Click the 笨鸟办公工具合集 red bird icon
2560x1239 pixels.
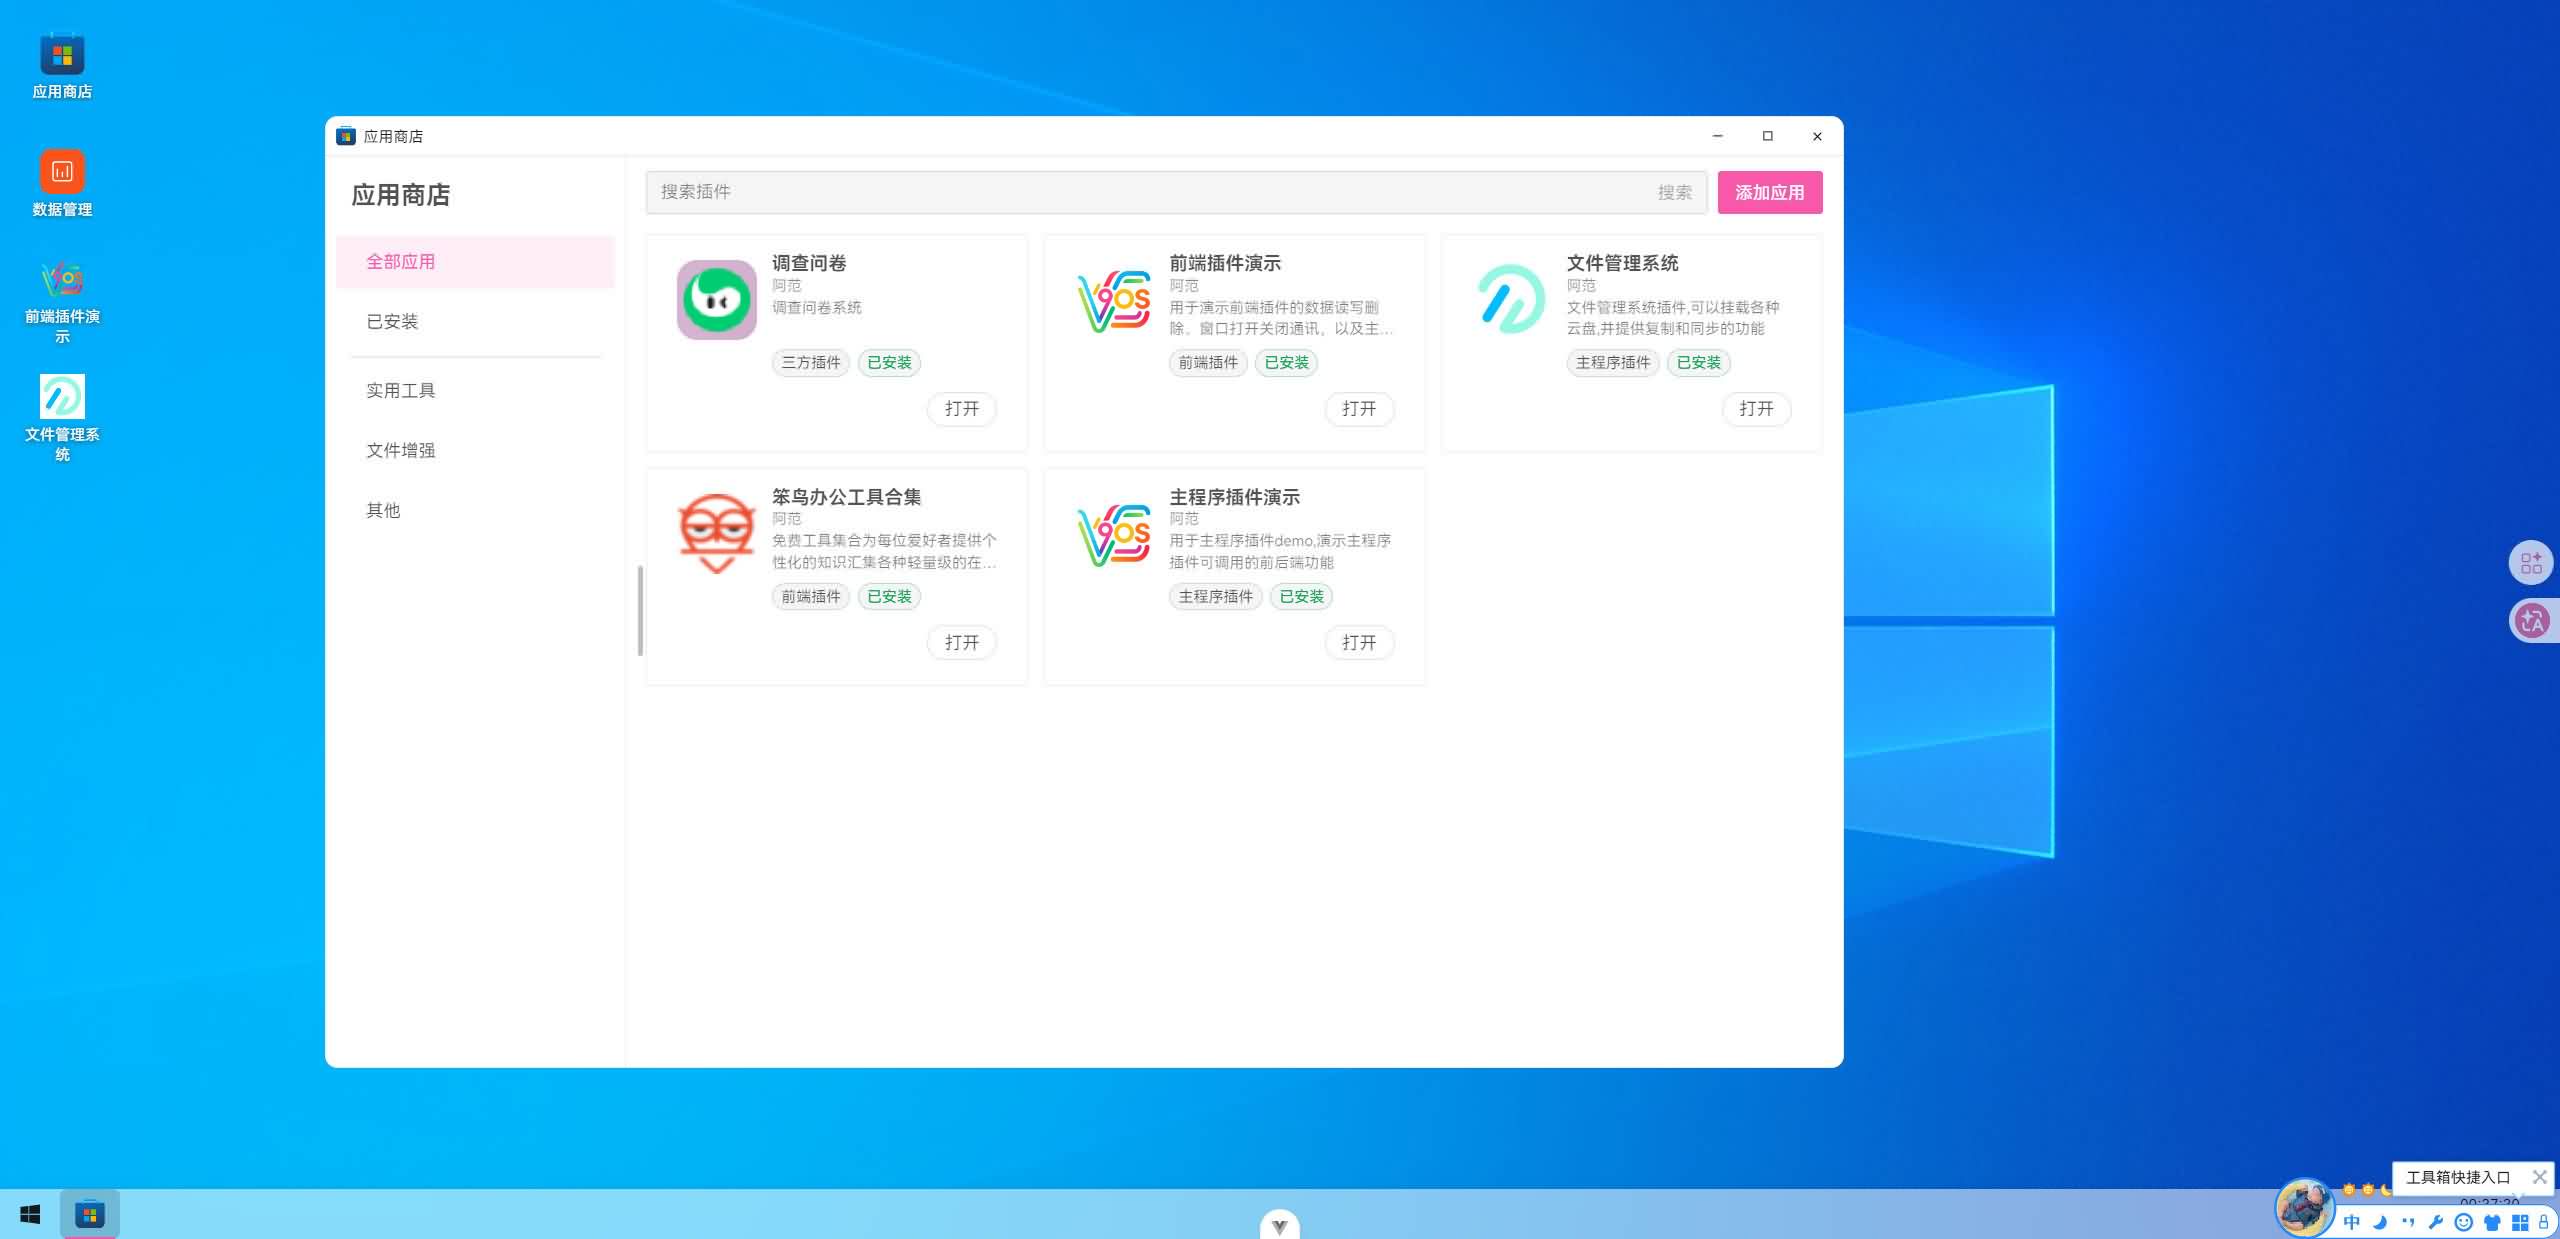point(716,533)
